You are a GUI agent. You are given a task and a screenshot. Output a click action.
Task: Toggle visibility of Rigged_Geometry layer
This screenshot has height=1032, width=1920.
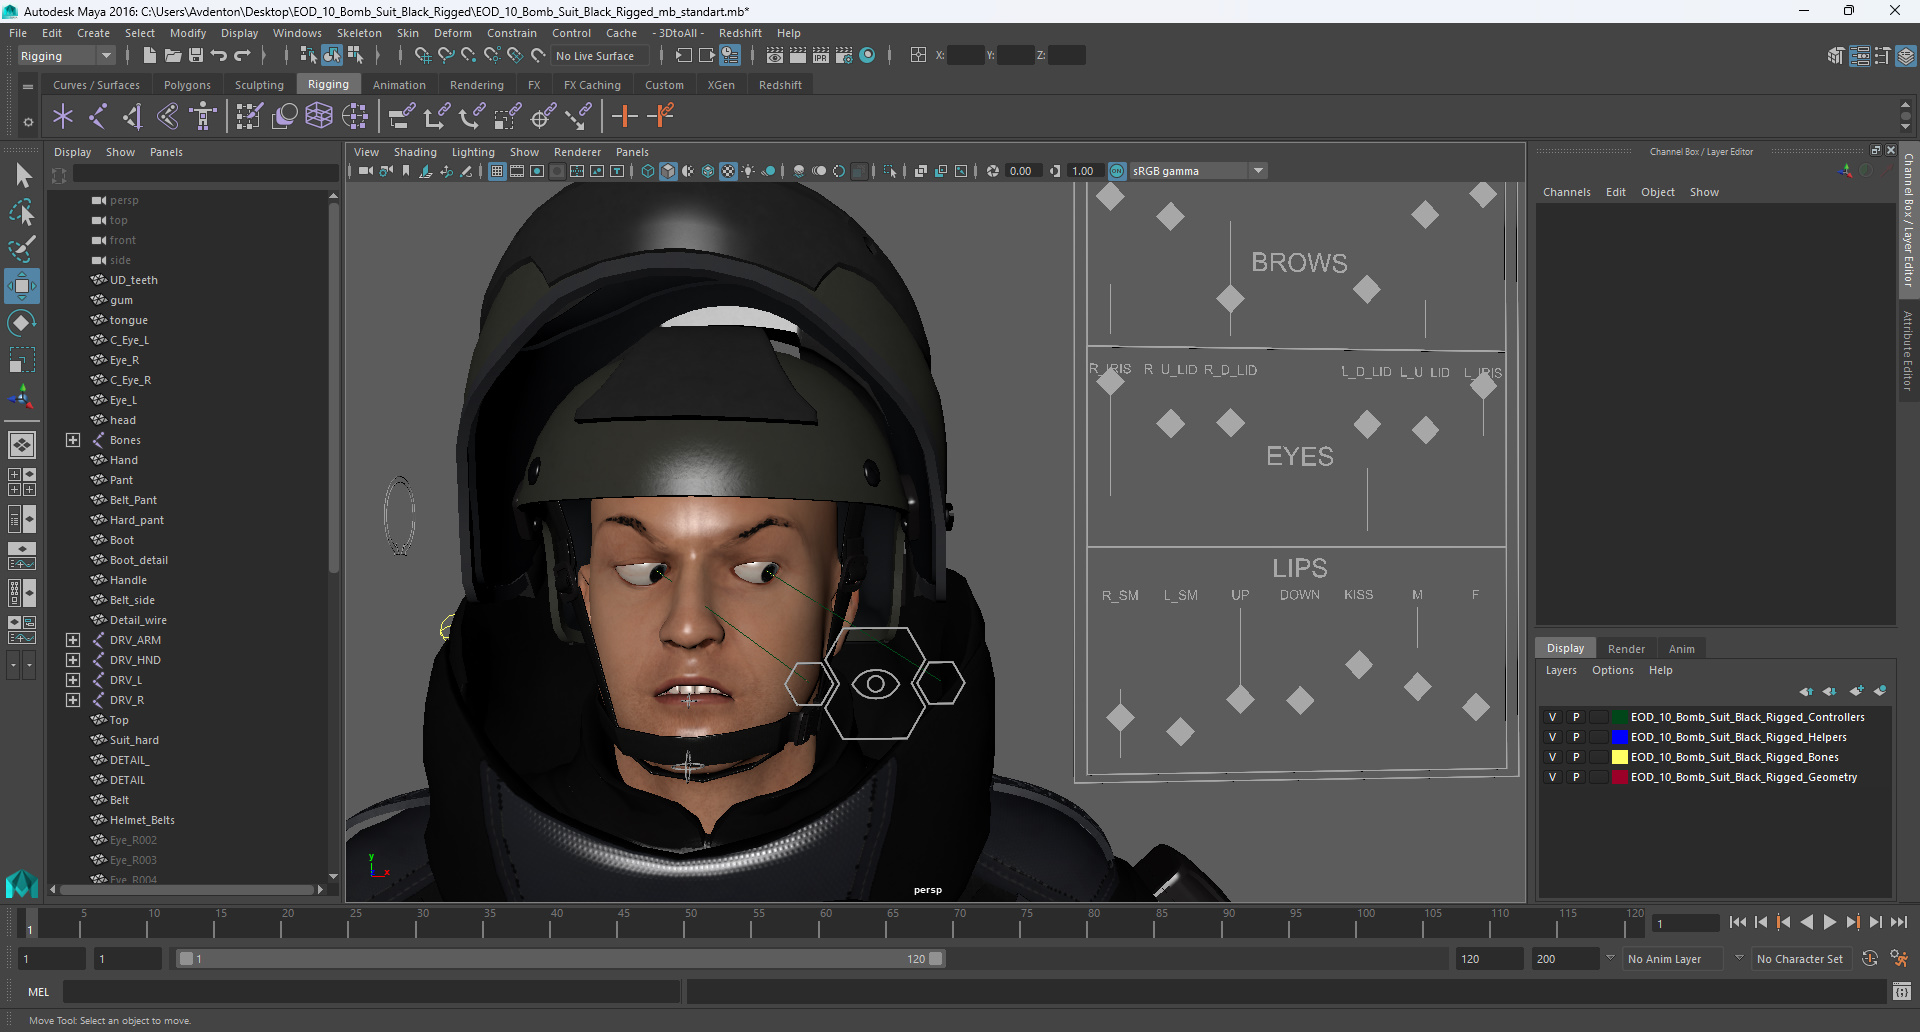[1552, 777]
